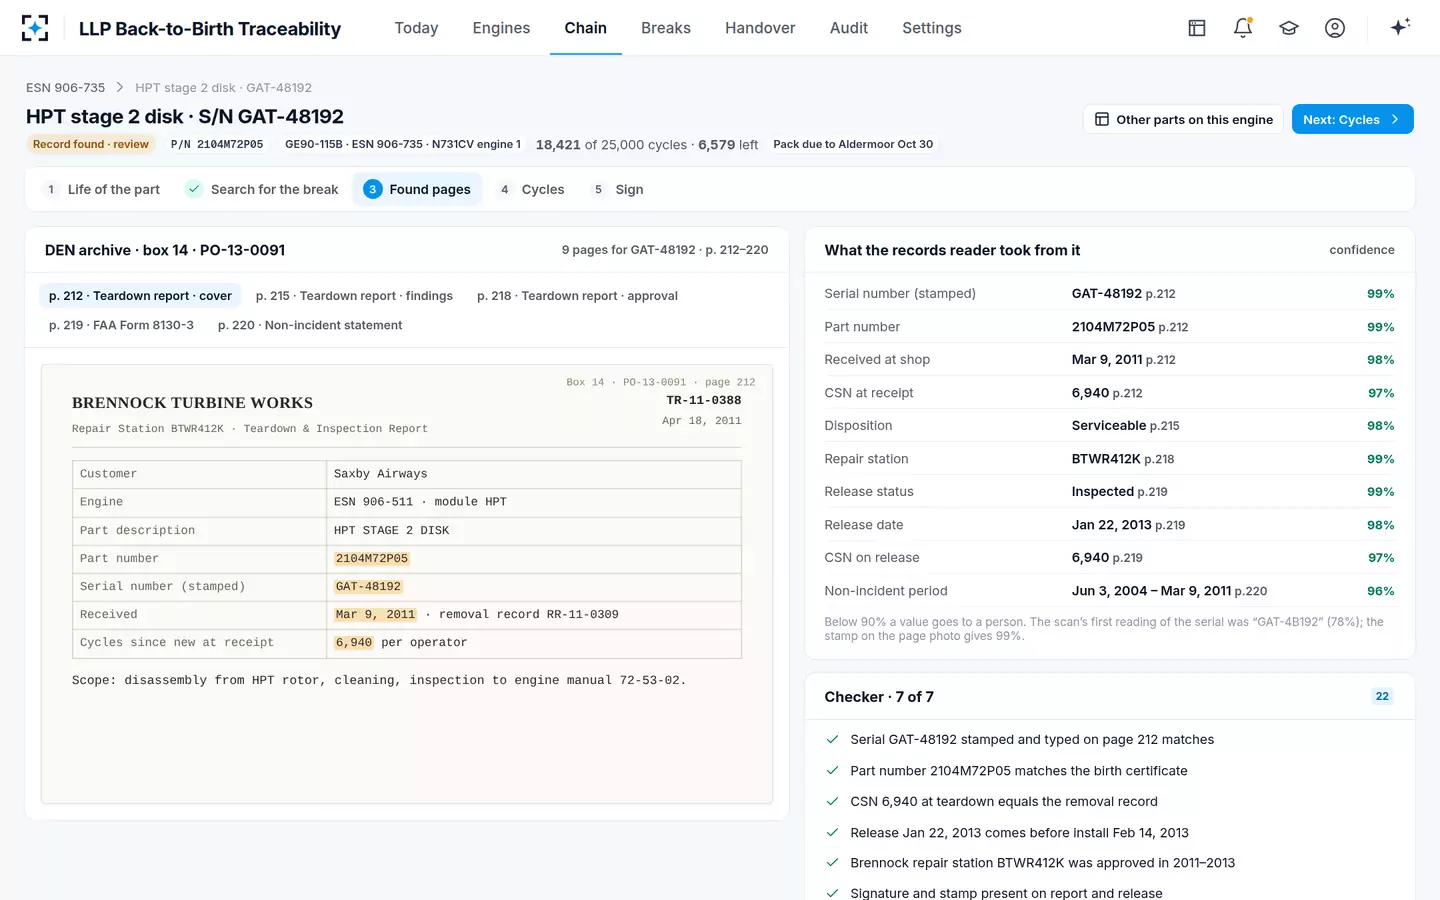This screenshot has width=1440, height=900.
Task: Click the Next: Cycles button
Action: tap(1352, 119)
